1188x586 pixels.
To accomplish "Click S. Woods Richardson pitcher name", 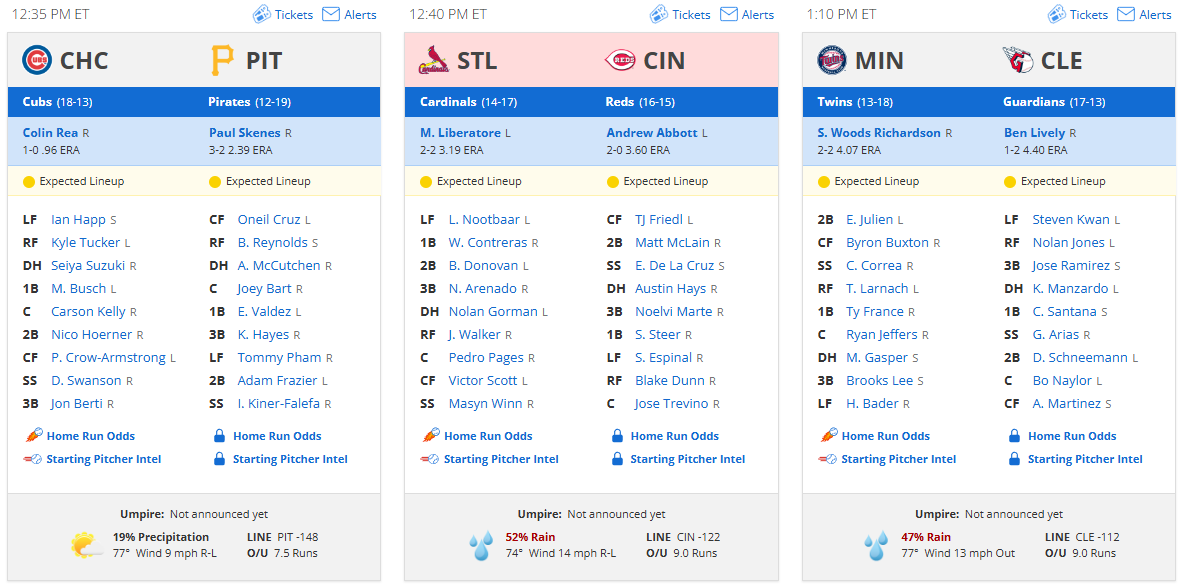I will tap(879, 133).
